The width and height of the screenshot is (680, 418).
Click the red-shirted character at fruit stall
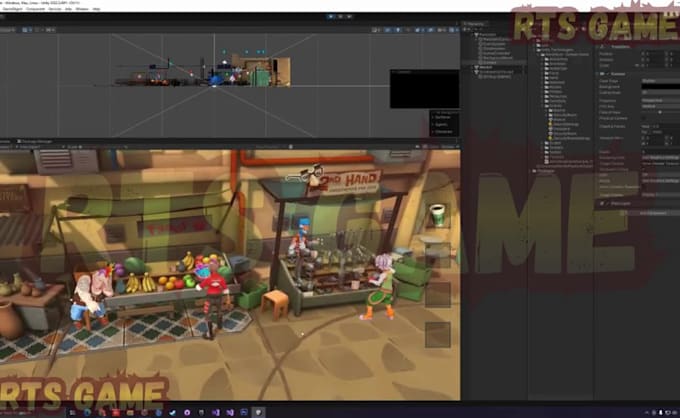pyautogui.click(x=214, y=299)
